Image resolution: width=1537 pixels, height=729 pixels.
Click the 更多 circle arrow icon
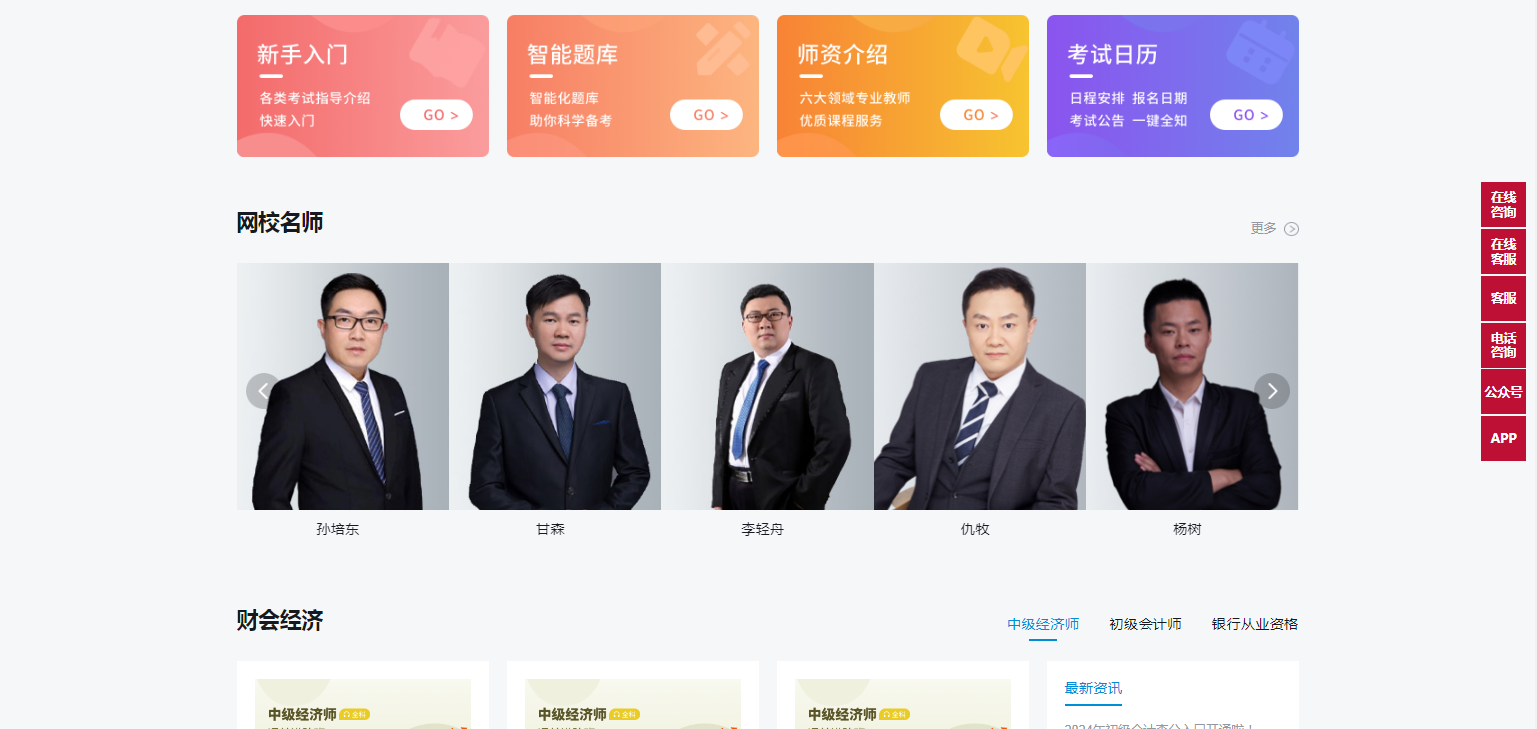1291,229
